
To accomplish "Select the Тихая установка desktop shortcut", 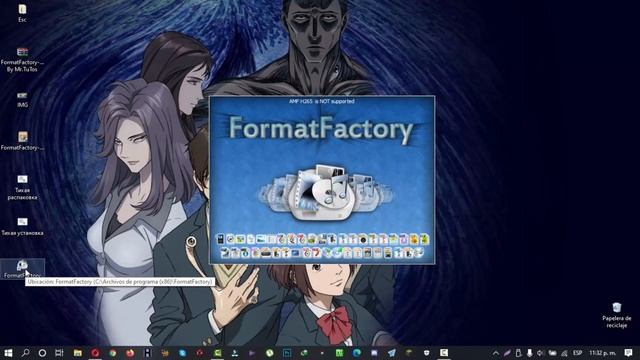I will [22, 227].
